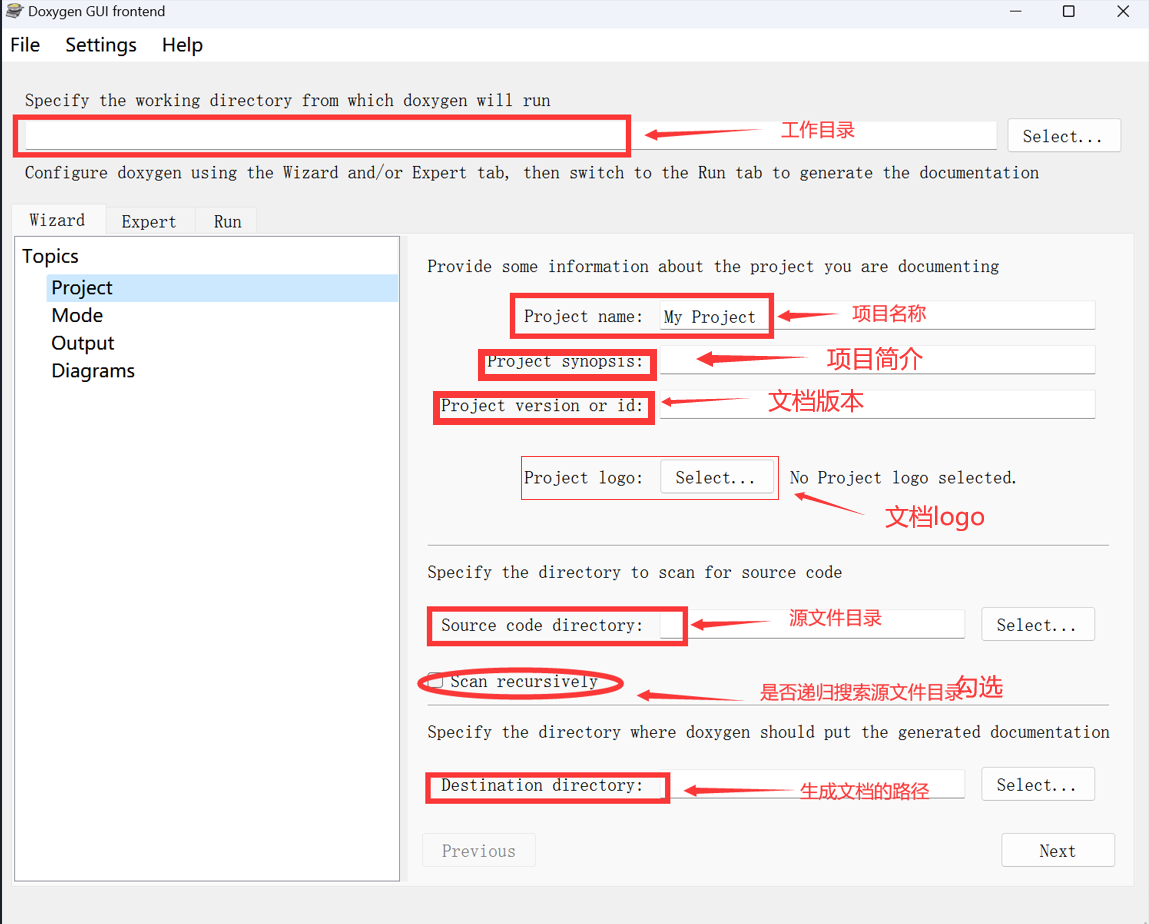This screenshot has height=924, width=1149.
Task: Select the Output topic
Action: (82, 343)
